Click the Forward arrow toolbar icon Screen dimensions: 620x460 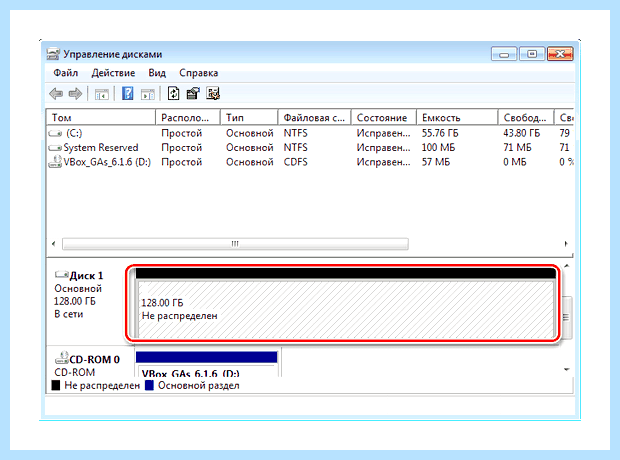coord(75,94)
